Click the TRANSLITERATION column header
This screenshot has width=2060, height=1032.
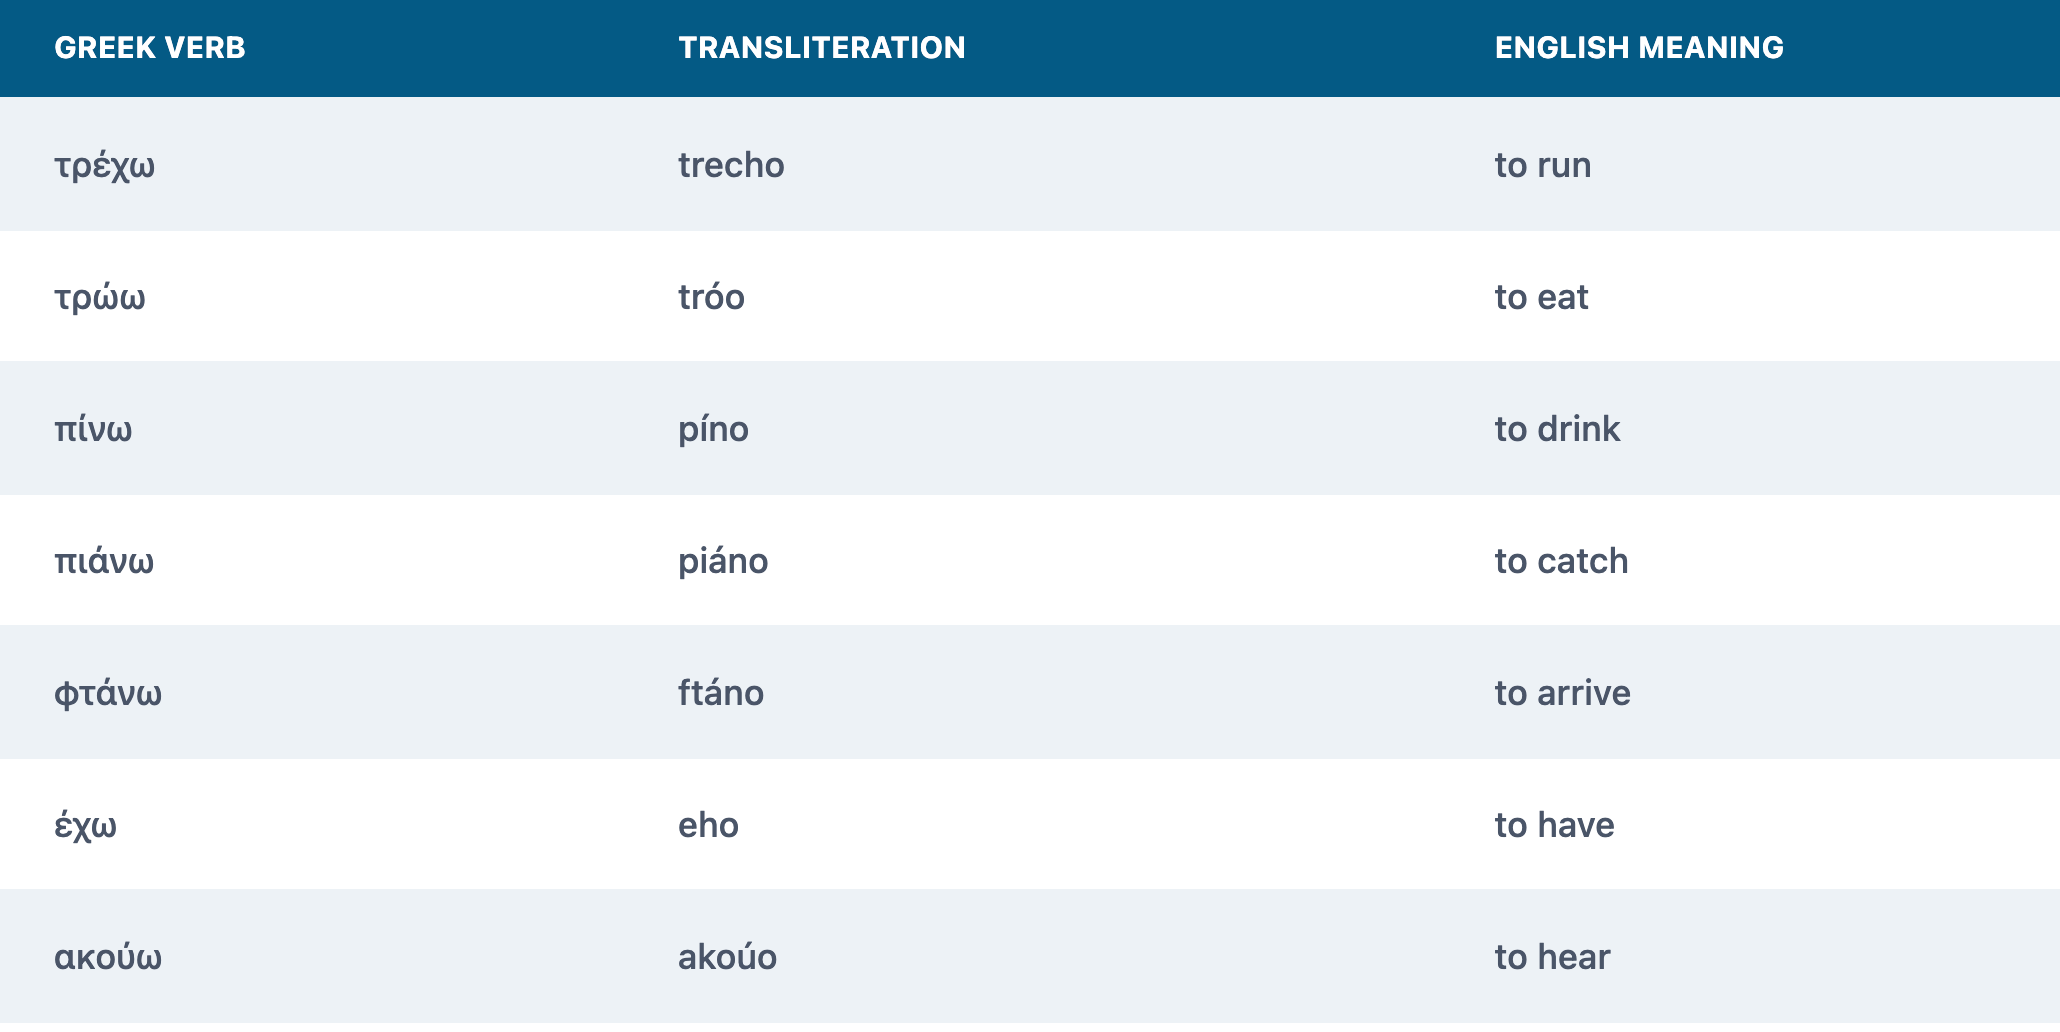pos(822,48)
